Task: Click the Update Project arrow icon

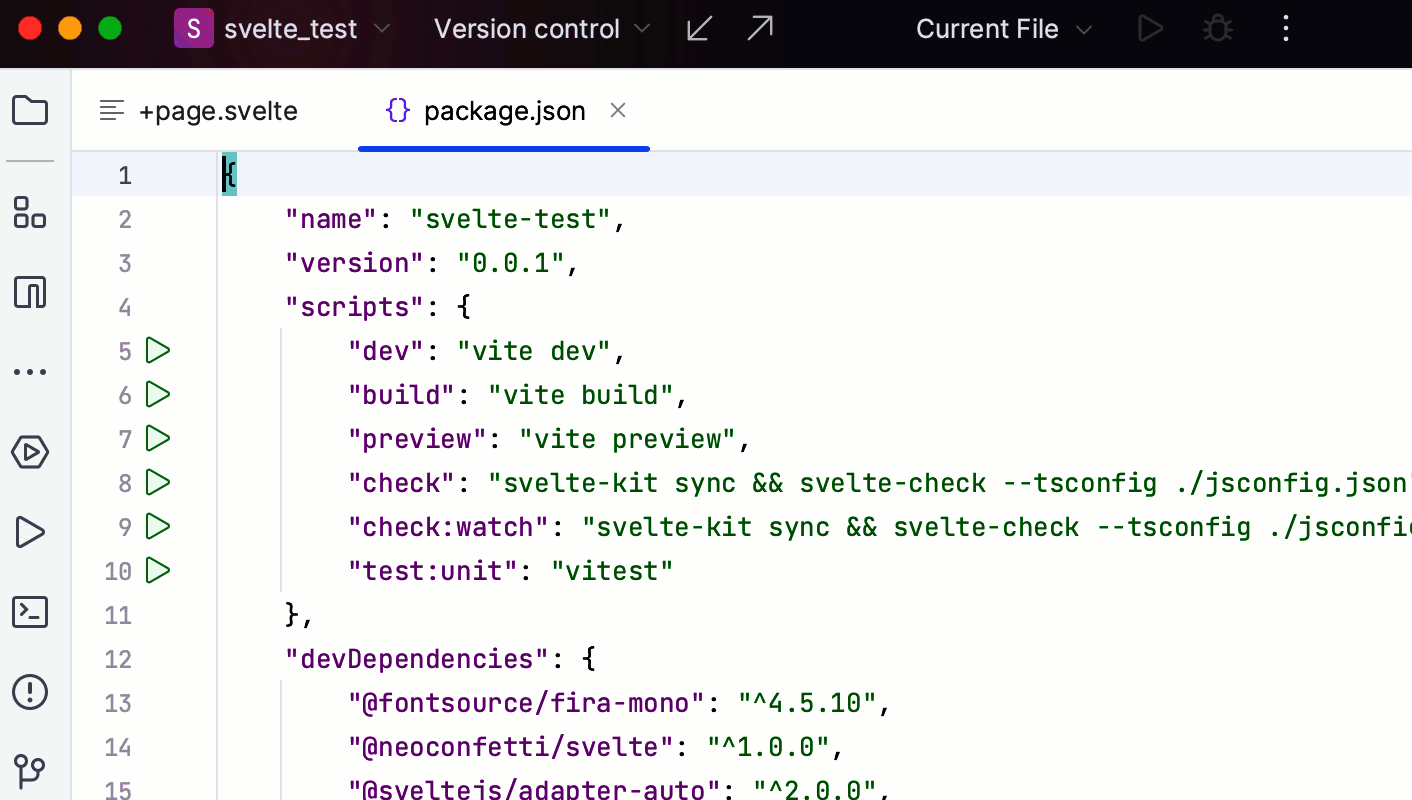Action: point(699,29)
